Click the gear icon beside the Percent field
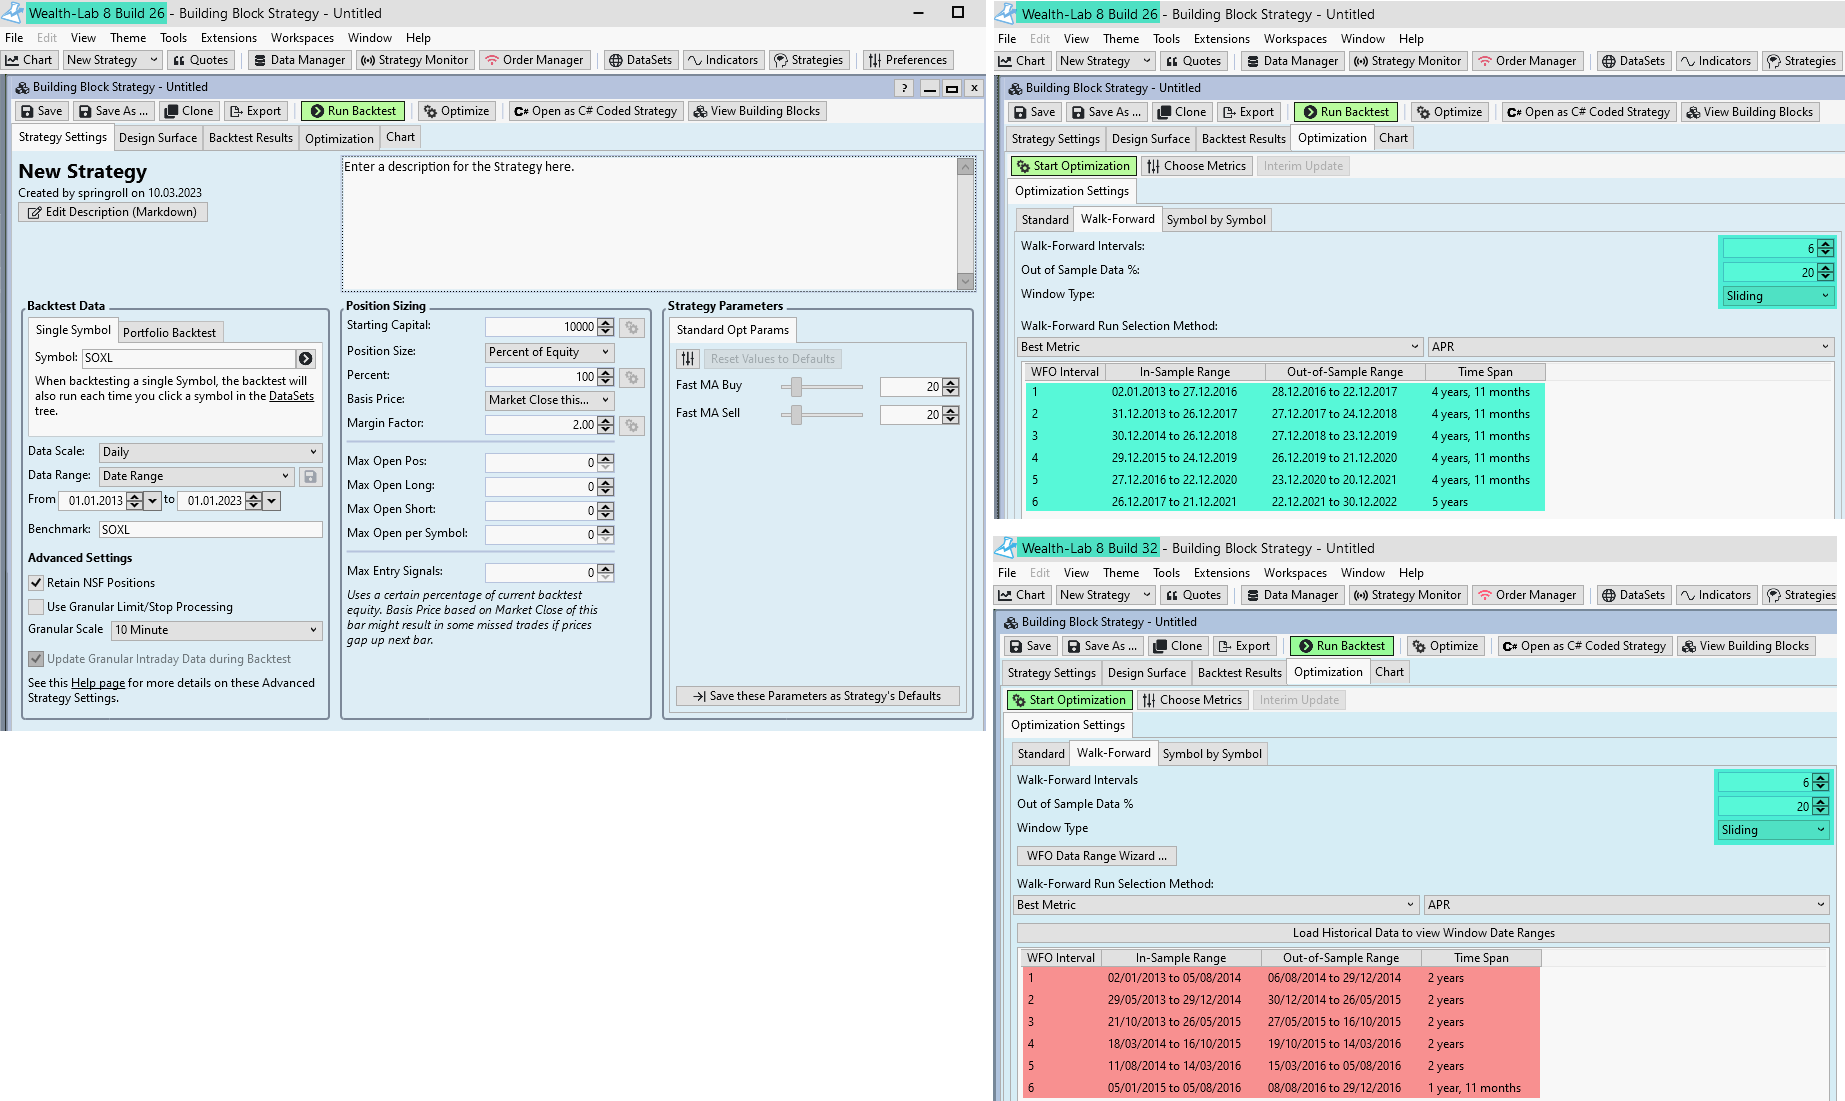This screenshot has width=1845, height=1101. pos(631,377)
